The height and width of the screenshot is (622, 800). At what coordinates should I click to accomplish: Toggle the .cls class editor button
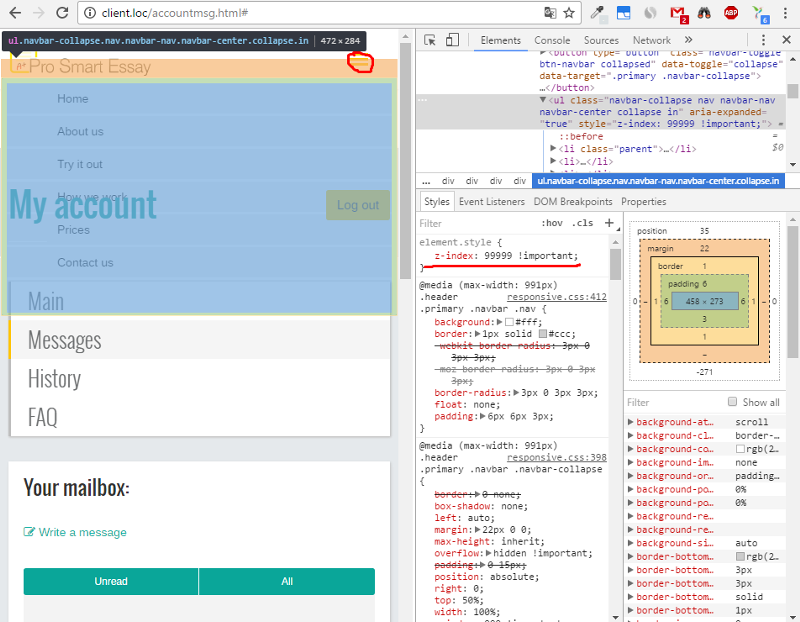point(582,223)
